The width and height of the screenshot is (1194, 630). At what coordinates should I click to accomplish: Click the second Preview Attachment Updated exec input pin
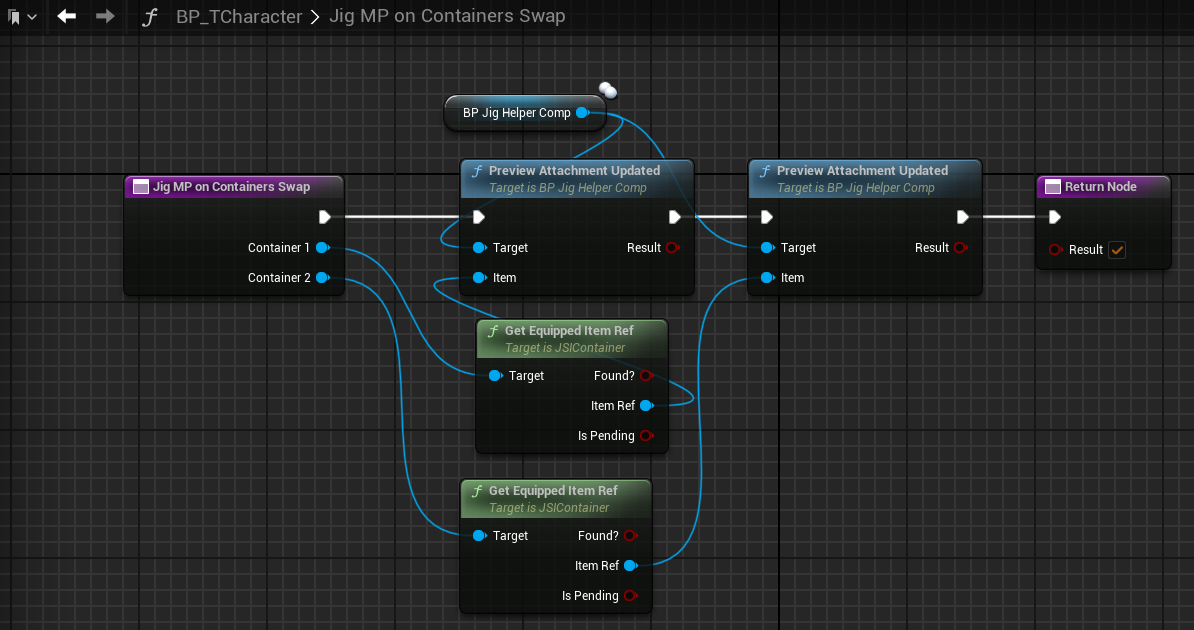coord(767,217)
